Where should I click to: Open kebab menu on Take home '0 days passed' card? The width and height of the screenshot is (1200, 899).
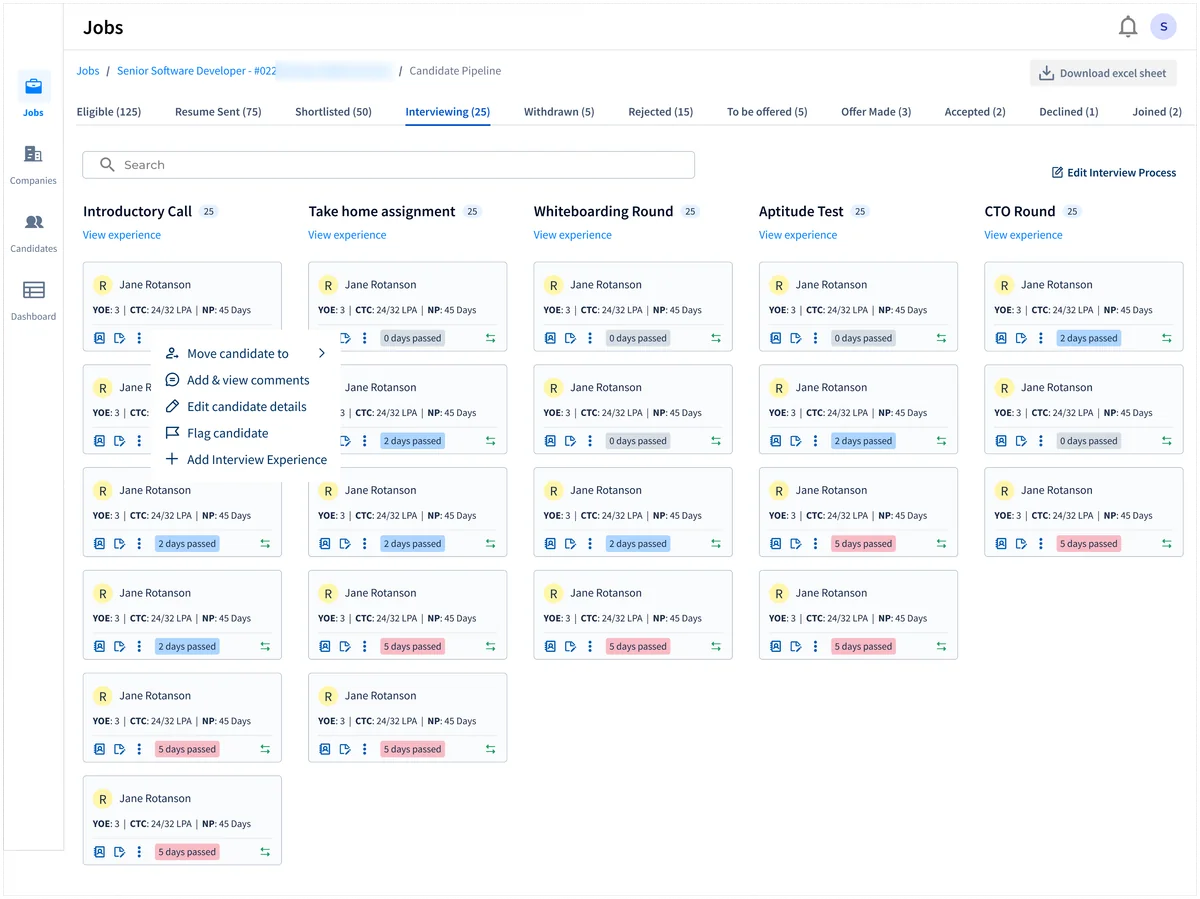tap(365, 338)
